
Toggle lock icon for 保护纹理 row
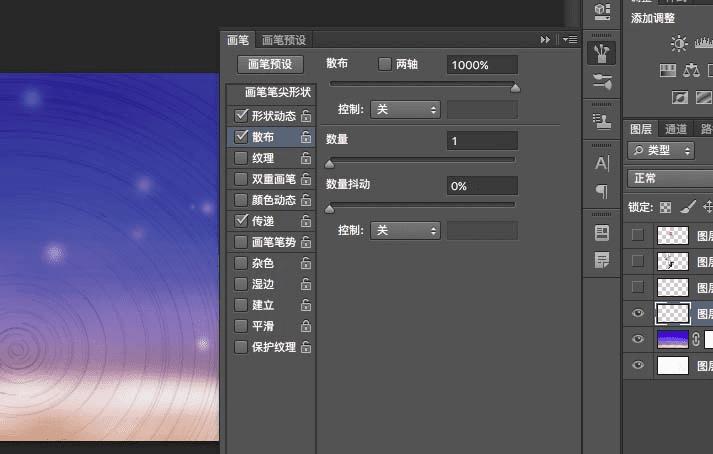point(306,347)
